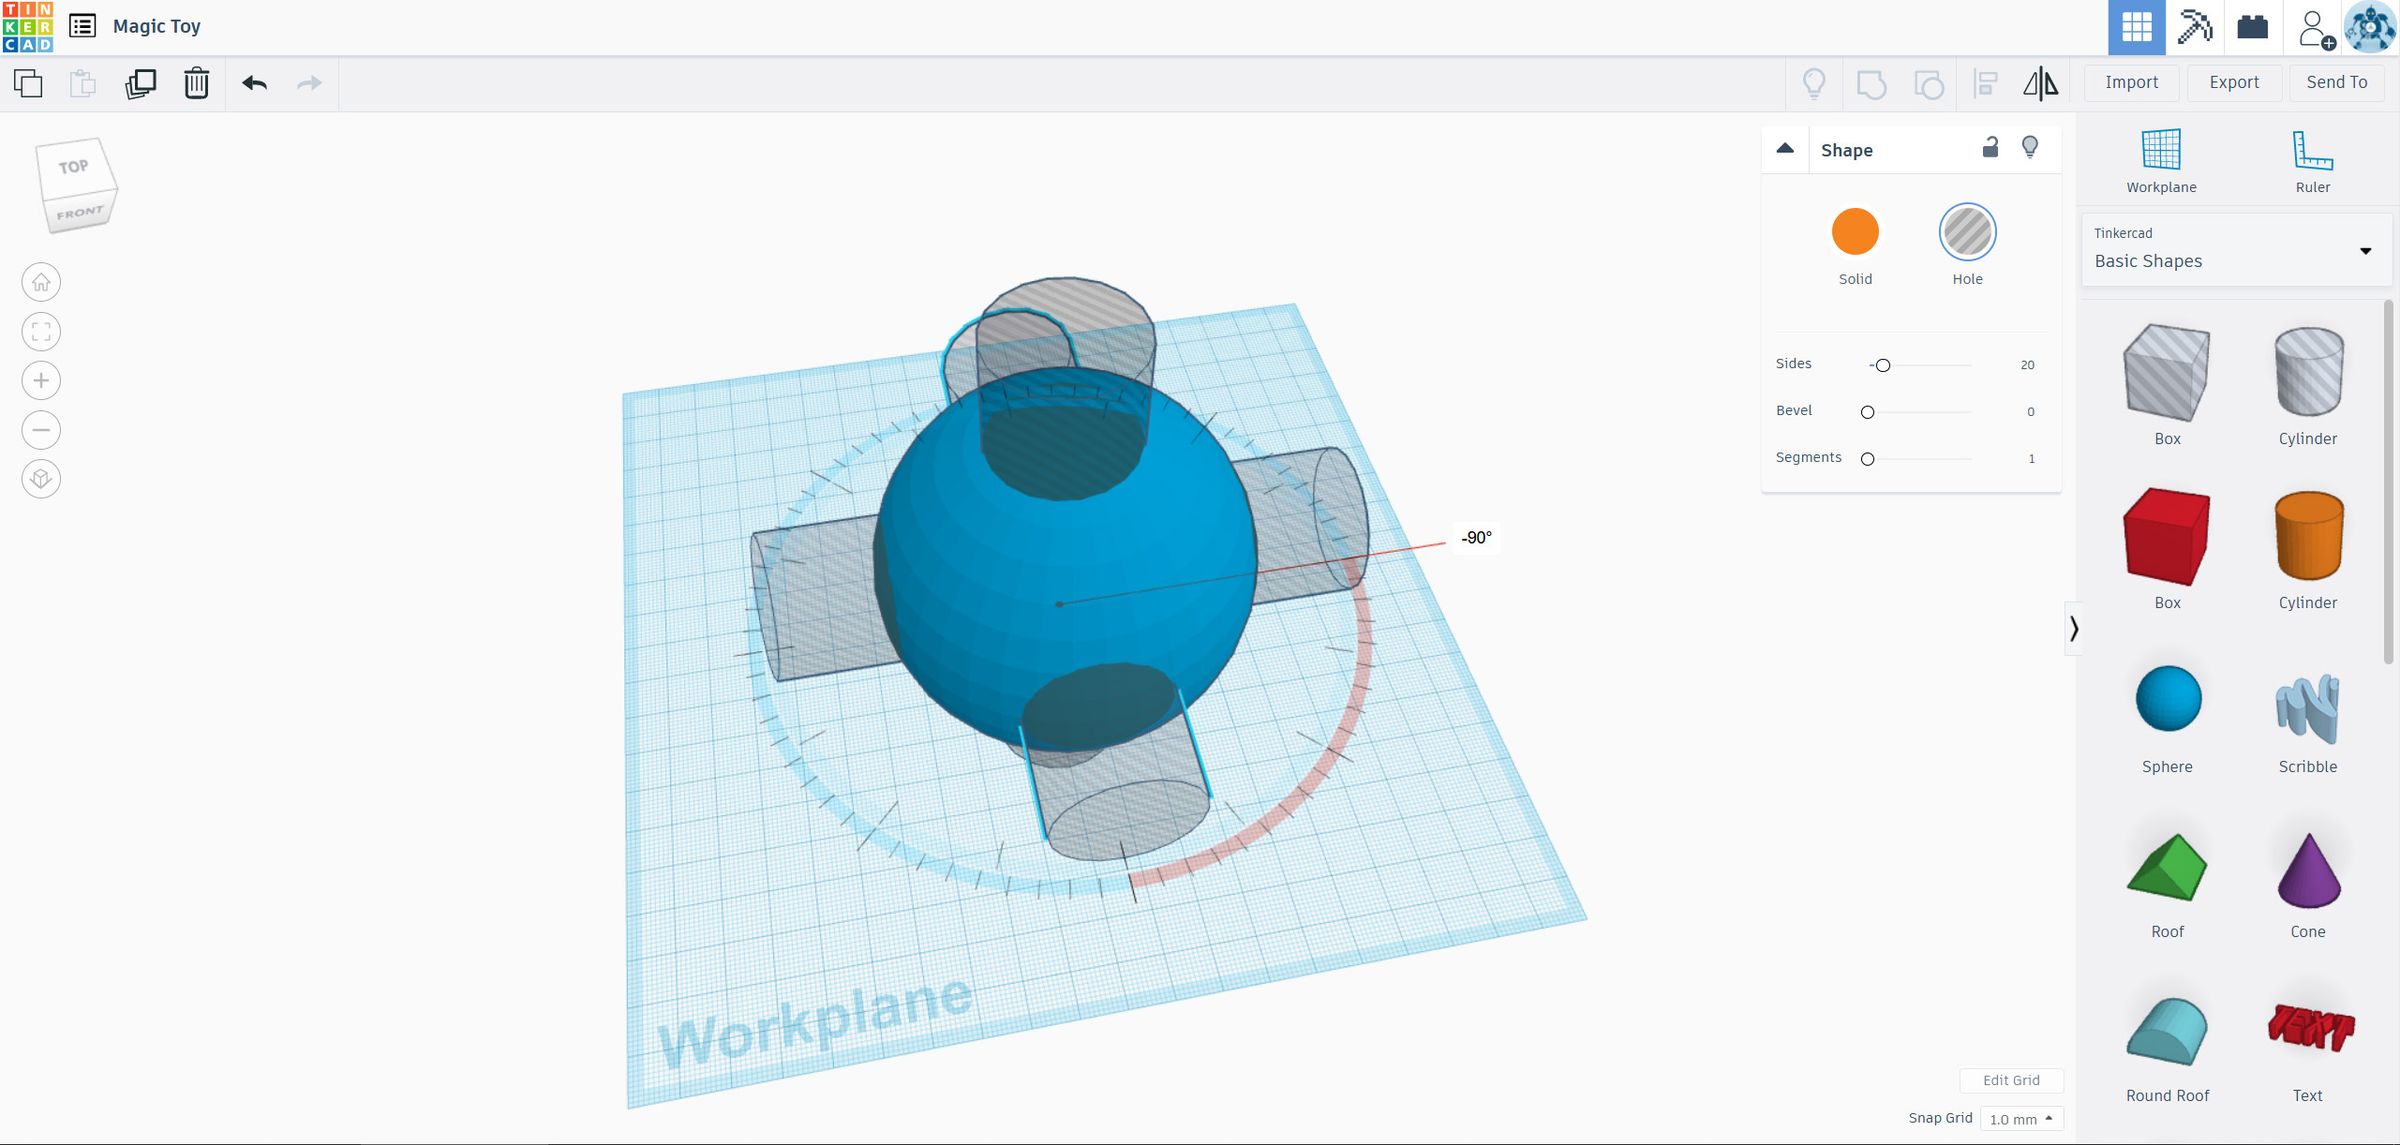Viewport: 2400px width, 1145px height.
Task: Toggle the shape lock icon
Action: click(x=1990, y=148)
